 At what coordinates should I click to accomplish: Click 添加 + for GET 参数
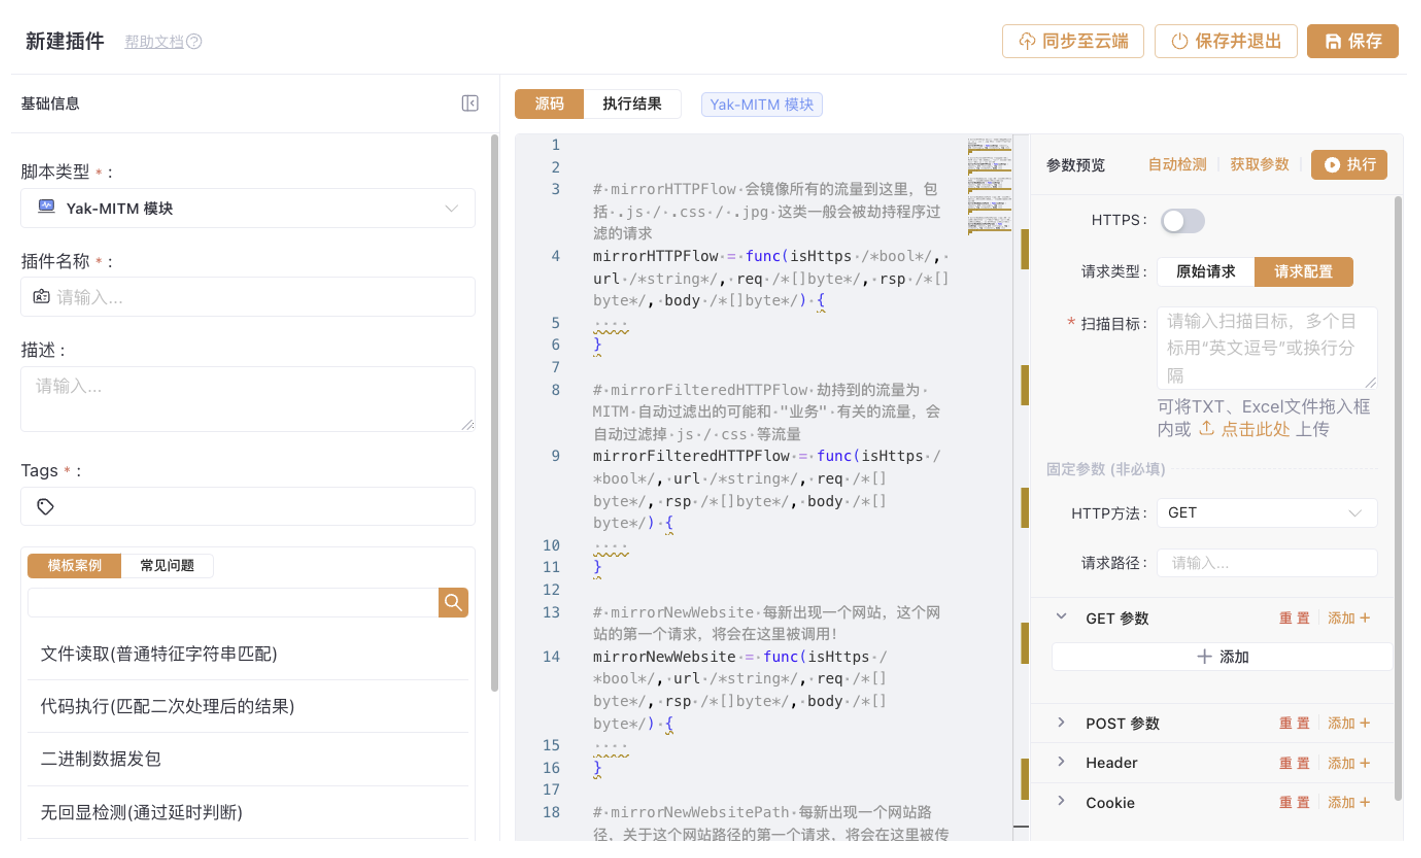(x=1349, y=618)
